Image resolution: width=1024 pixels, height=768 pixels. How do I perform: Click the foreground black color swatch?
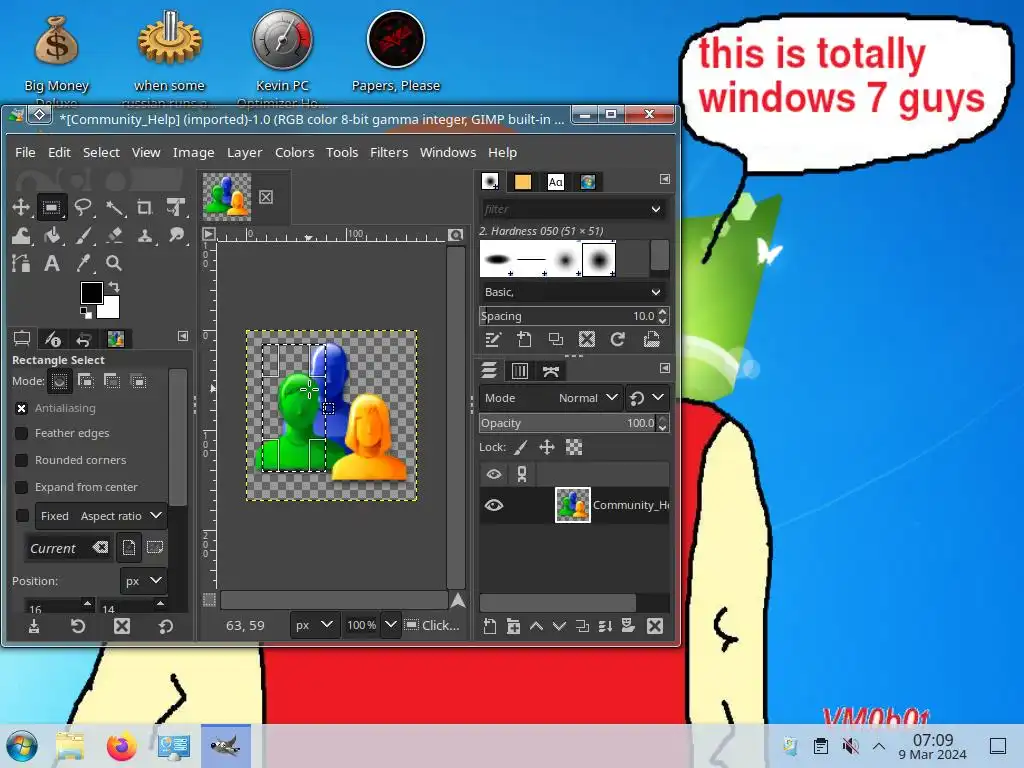[90, 292]
